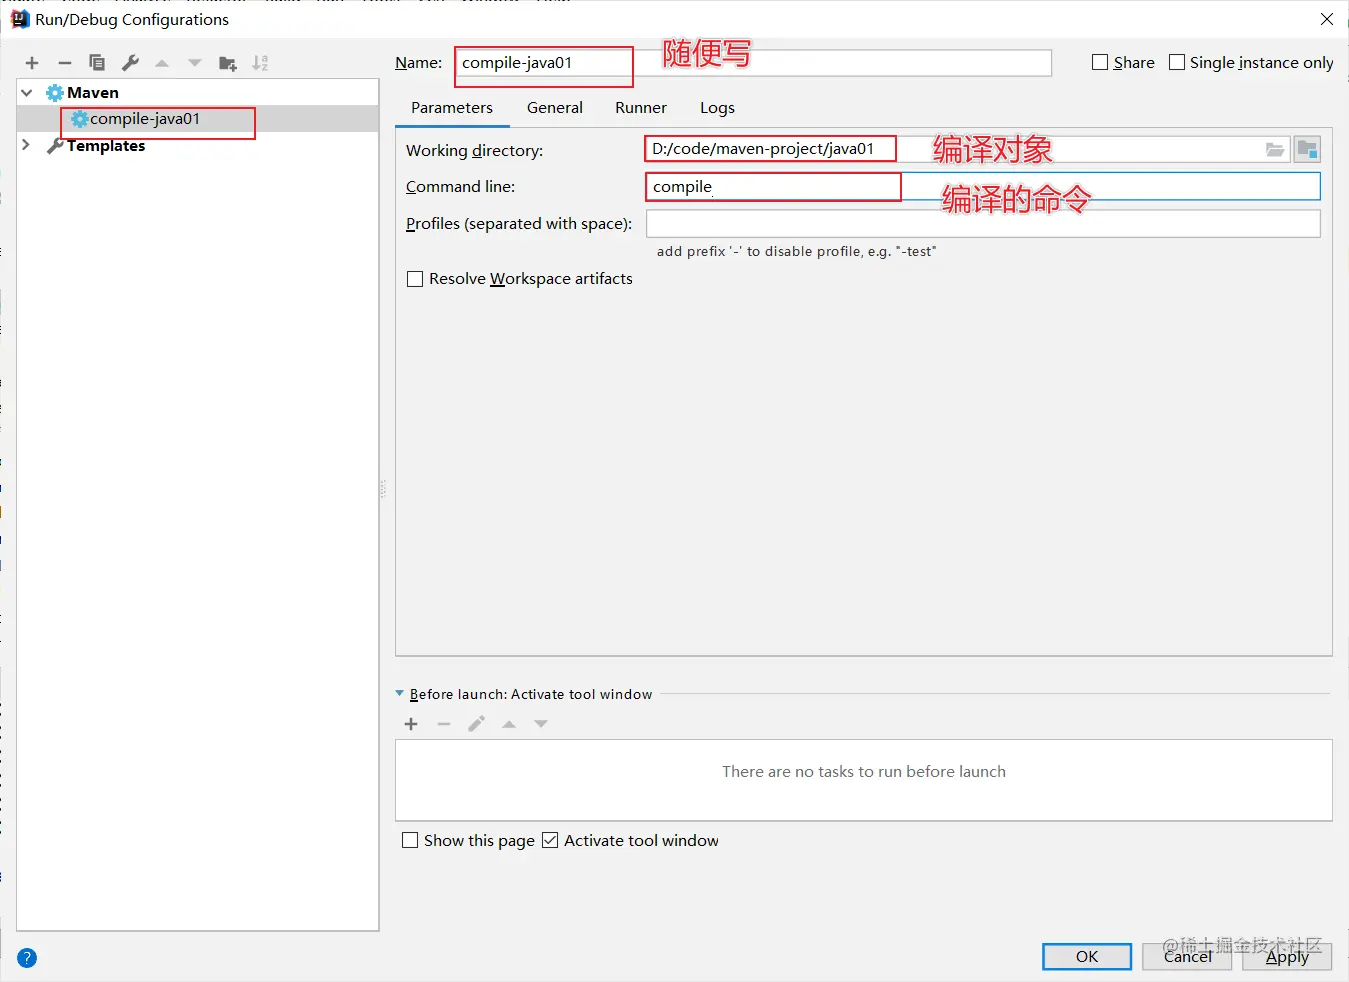Open help with question mark icon
1349x982 pixels.
[x=27, y=958]
